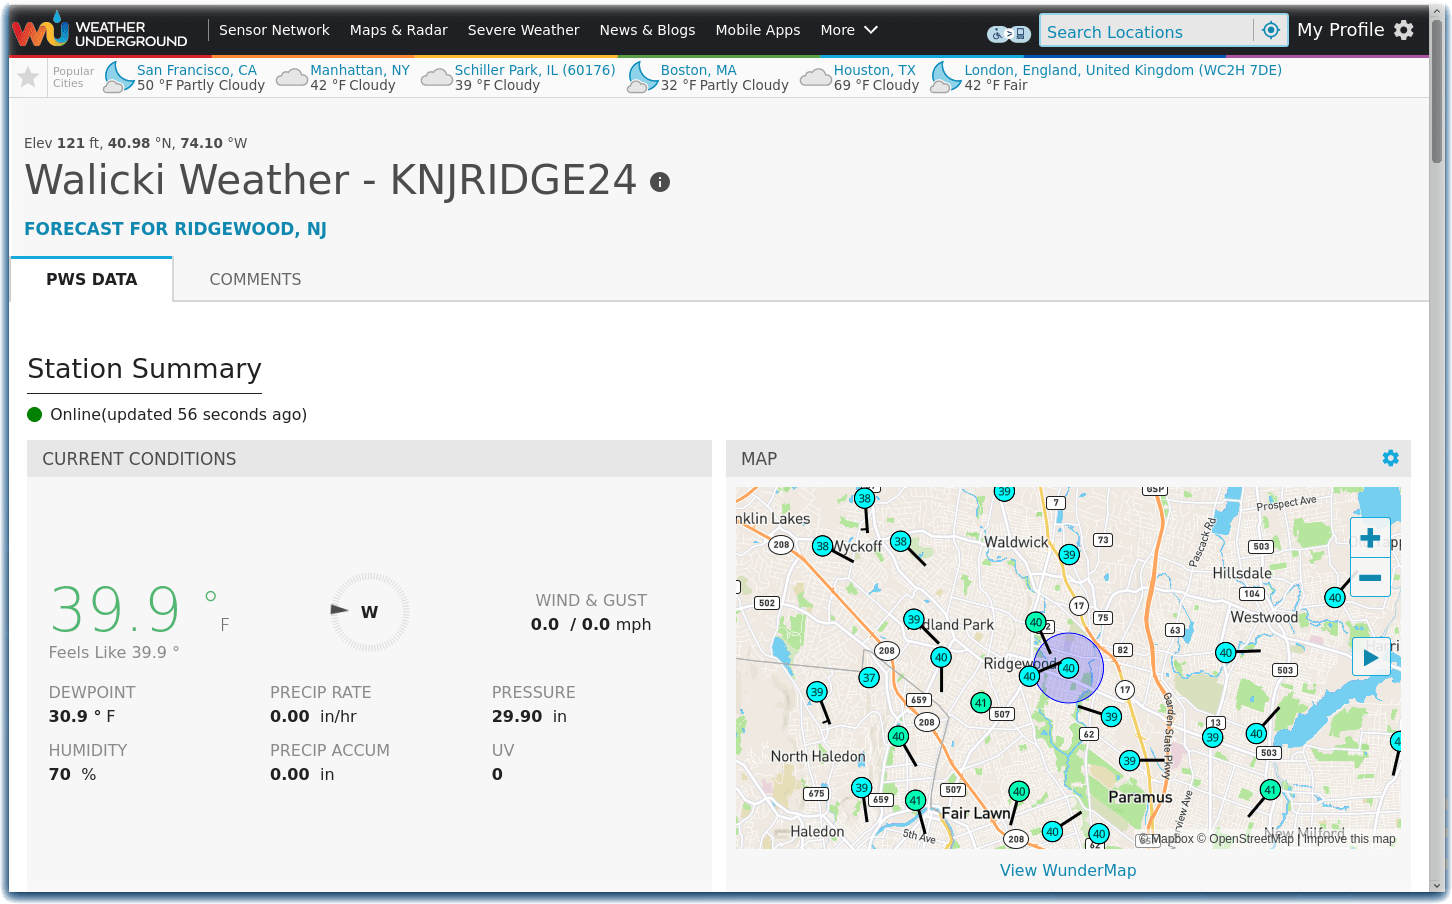Viewport: 1452px width, 904px height.
Task: Click the Mapbox attribution link
Action: tap(1167, 839)
